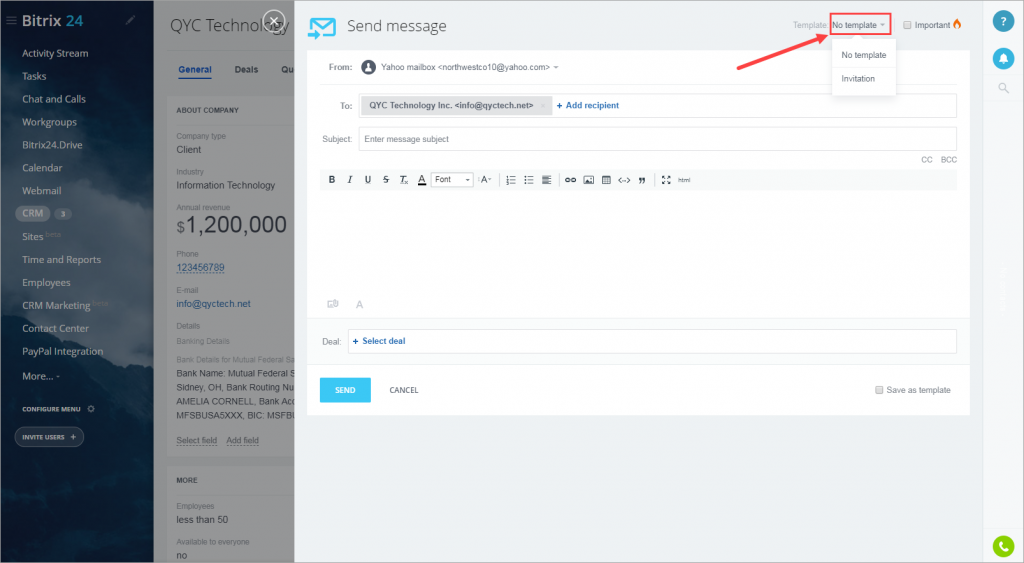The width and height of the screenshot is (1024, 563).
Task: Open the Font family dropdown
Action: (452, 180)
